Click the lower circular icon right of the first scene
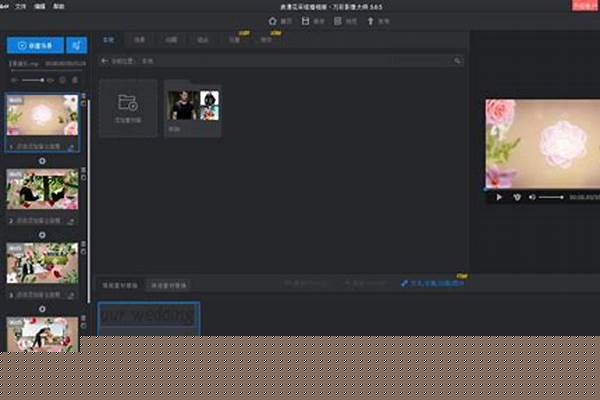Image resolution: width=600 pixels, height=400 pixels. (x=83, y=103)
